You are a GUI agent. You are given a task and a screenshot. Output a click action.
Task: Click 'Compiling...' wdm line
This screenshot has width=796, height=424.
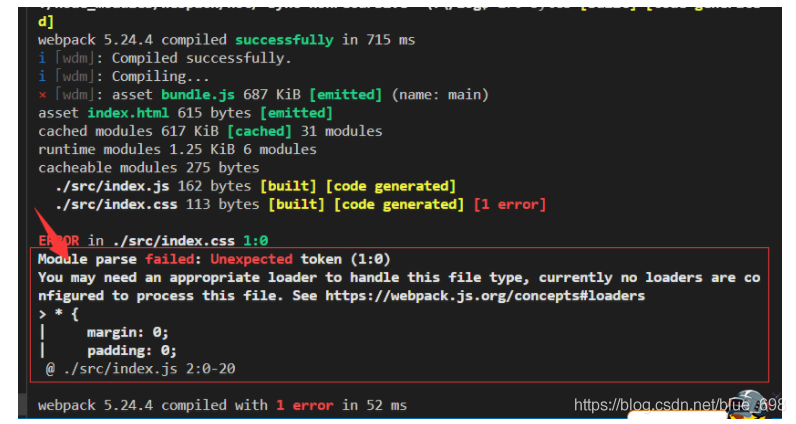pos(123,76)
